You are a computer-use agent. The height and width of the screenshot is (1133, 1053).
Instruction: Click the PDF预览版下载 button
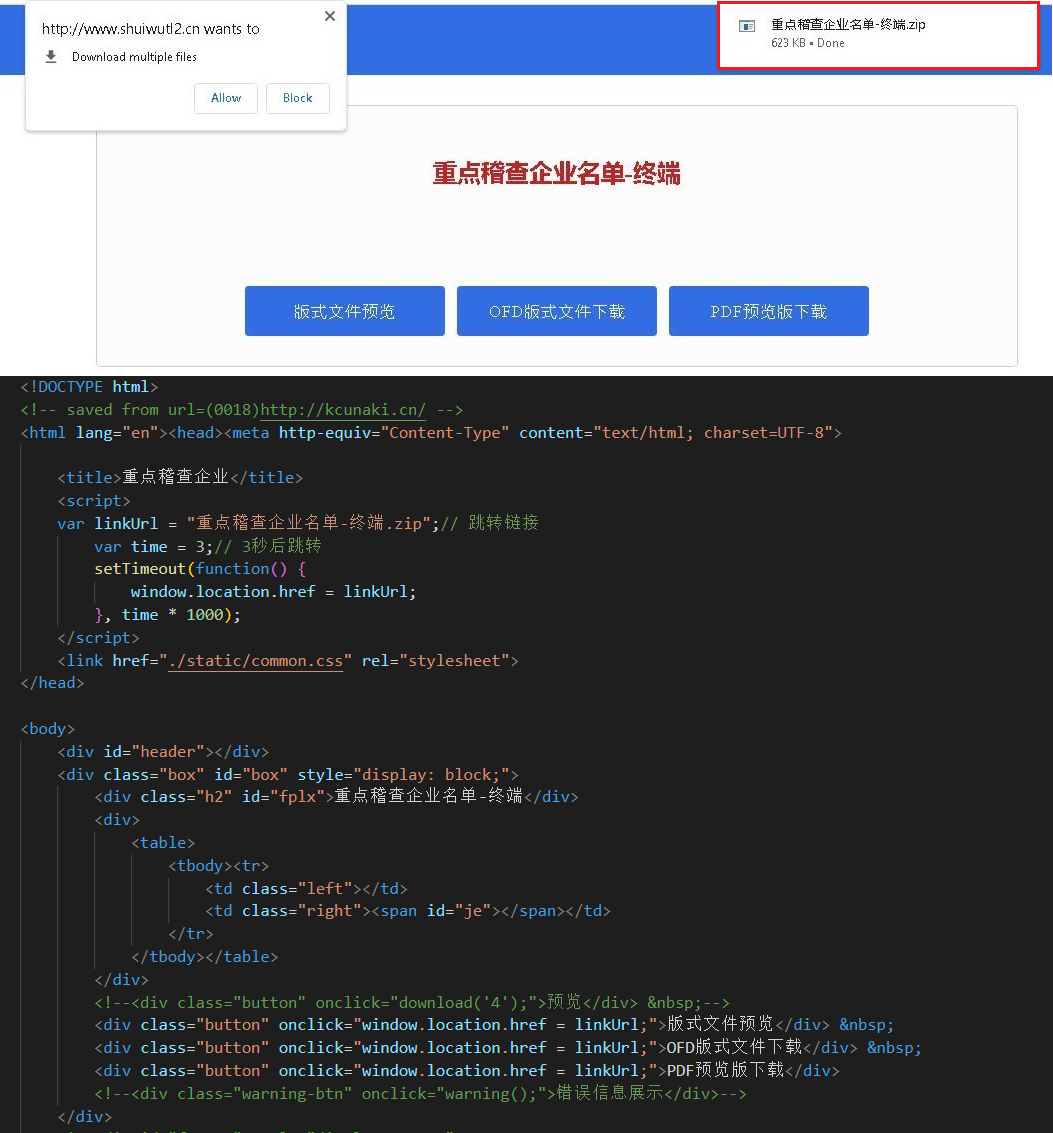coord(768,311)
